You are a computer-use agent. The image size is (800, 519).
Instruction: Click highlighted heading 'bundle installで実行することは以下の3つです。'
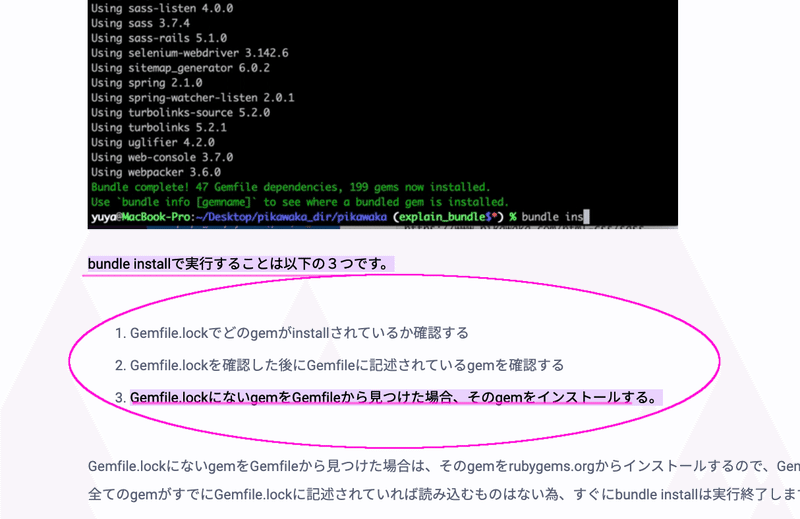(x=241, y=264)
